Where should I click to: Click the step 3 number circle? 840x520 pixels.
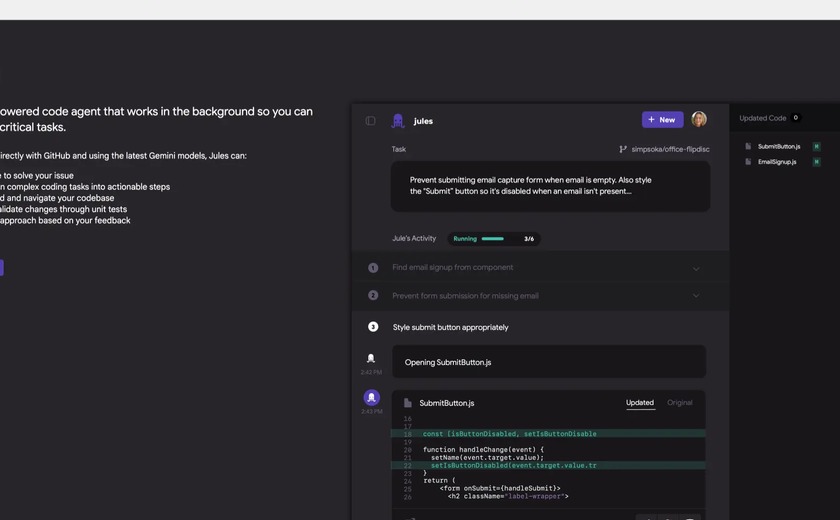pyautogui.click(x=373, y=327)
